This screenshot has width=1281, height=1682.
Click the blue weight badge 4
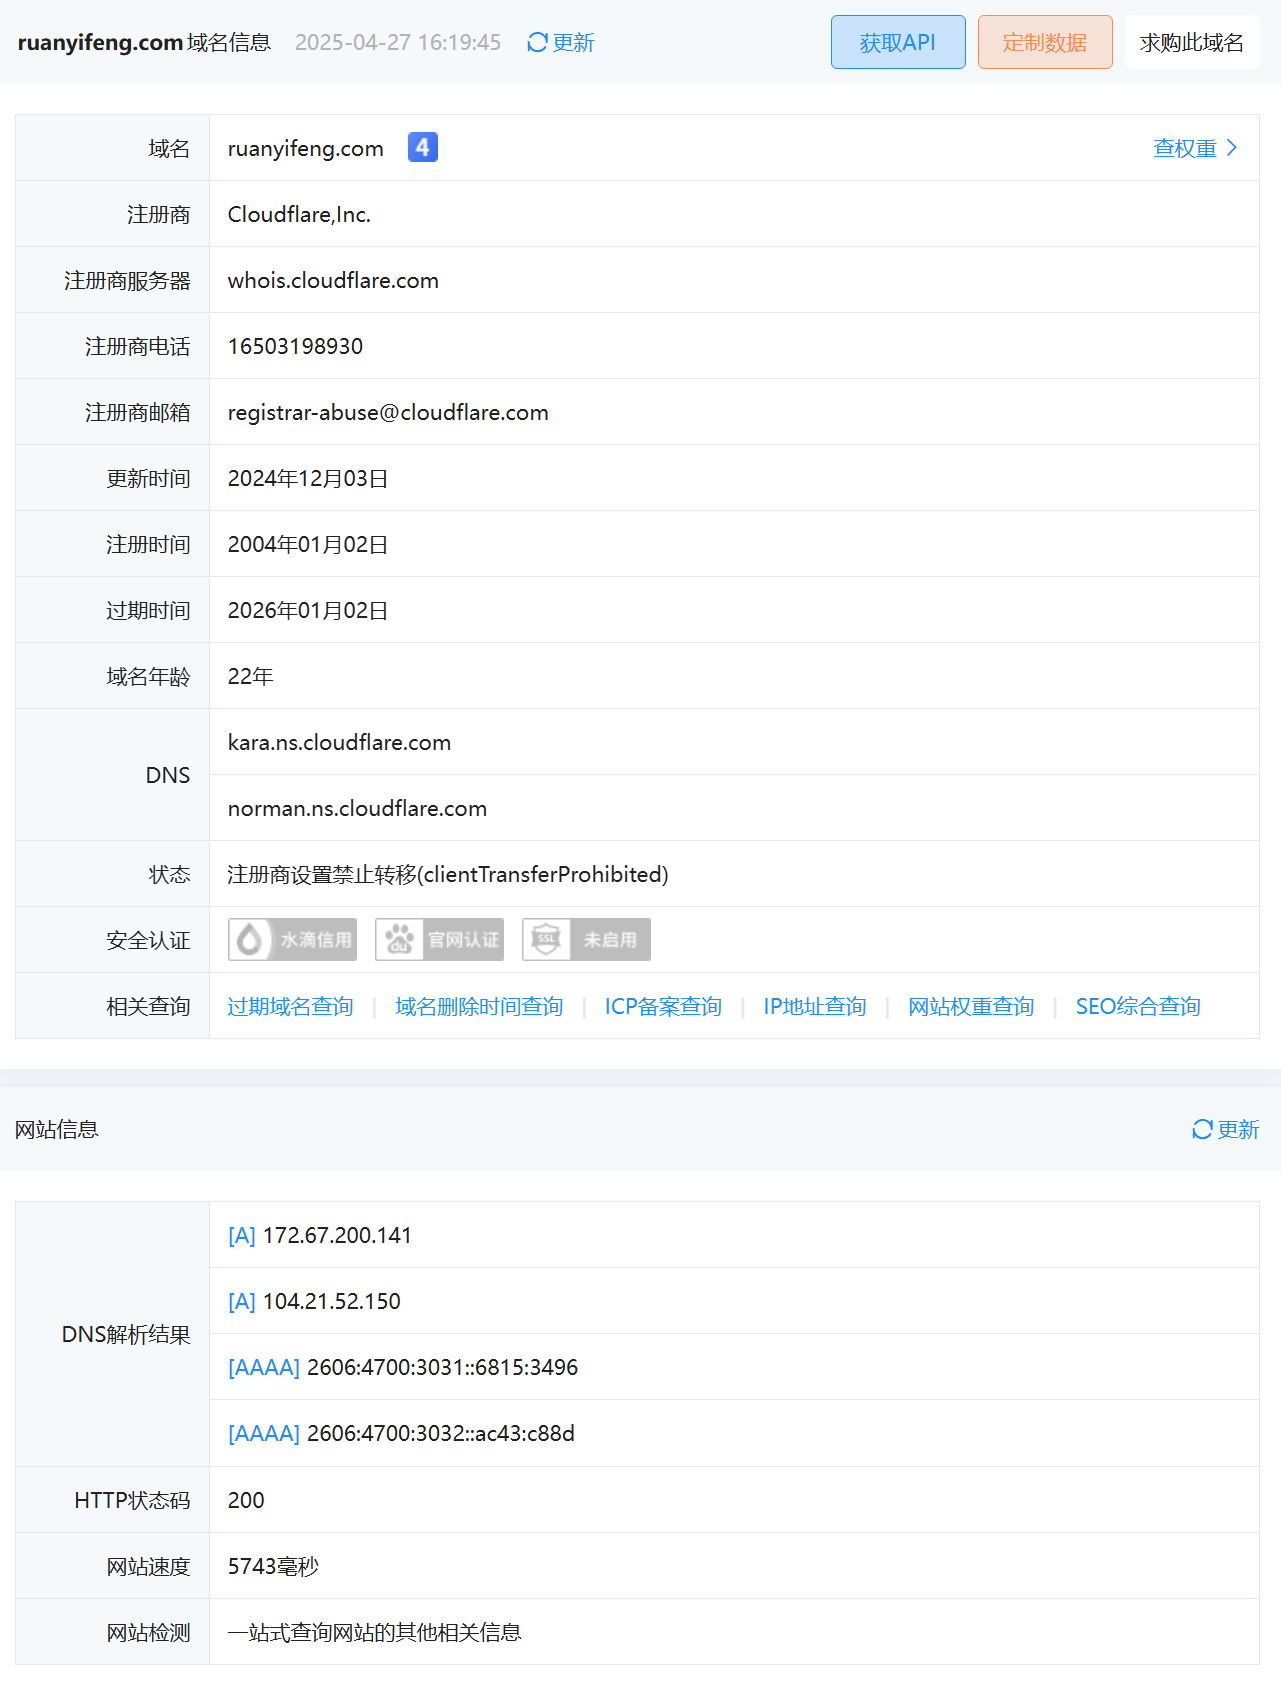[423, 147]
